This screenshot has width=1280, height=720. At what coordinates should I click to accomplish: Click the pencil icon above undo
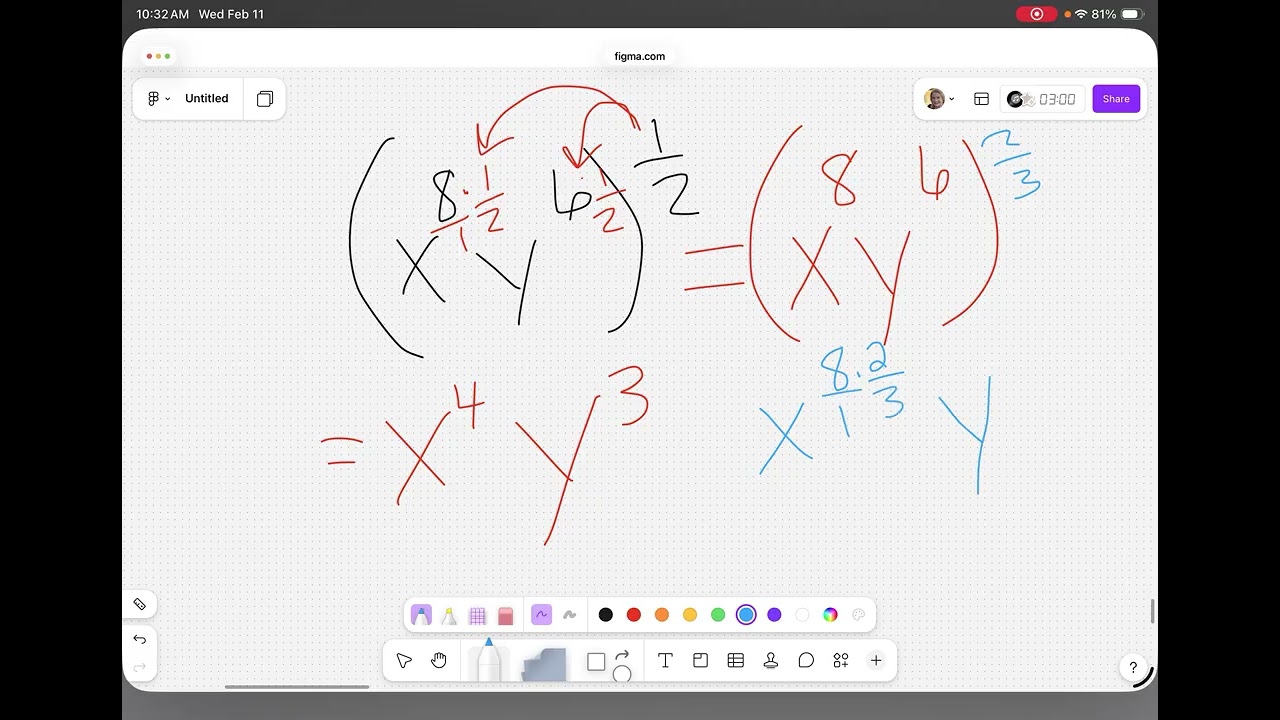(139, 604)
